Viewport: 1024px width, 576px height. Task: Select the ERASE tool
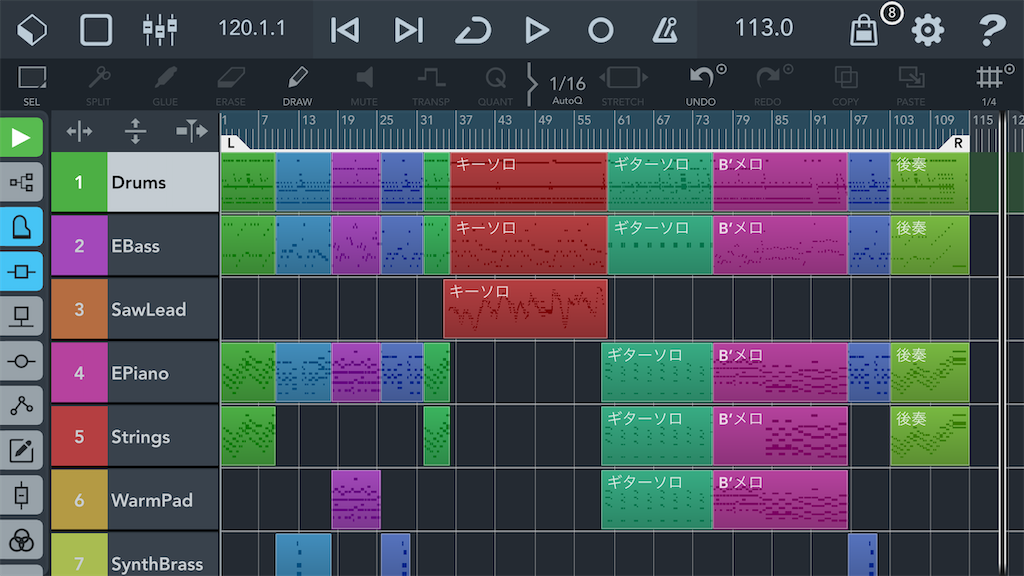pos(231,85)
